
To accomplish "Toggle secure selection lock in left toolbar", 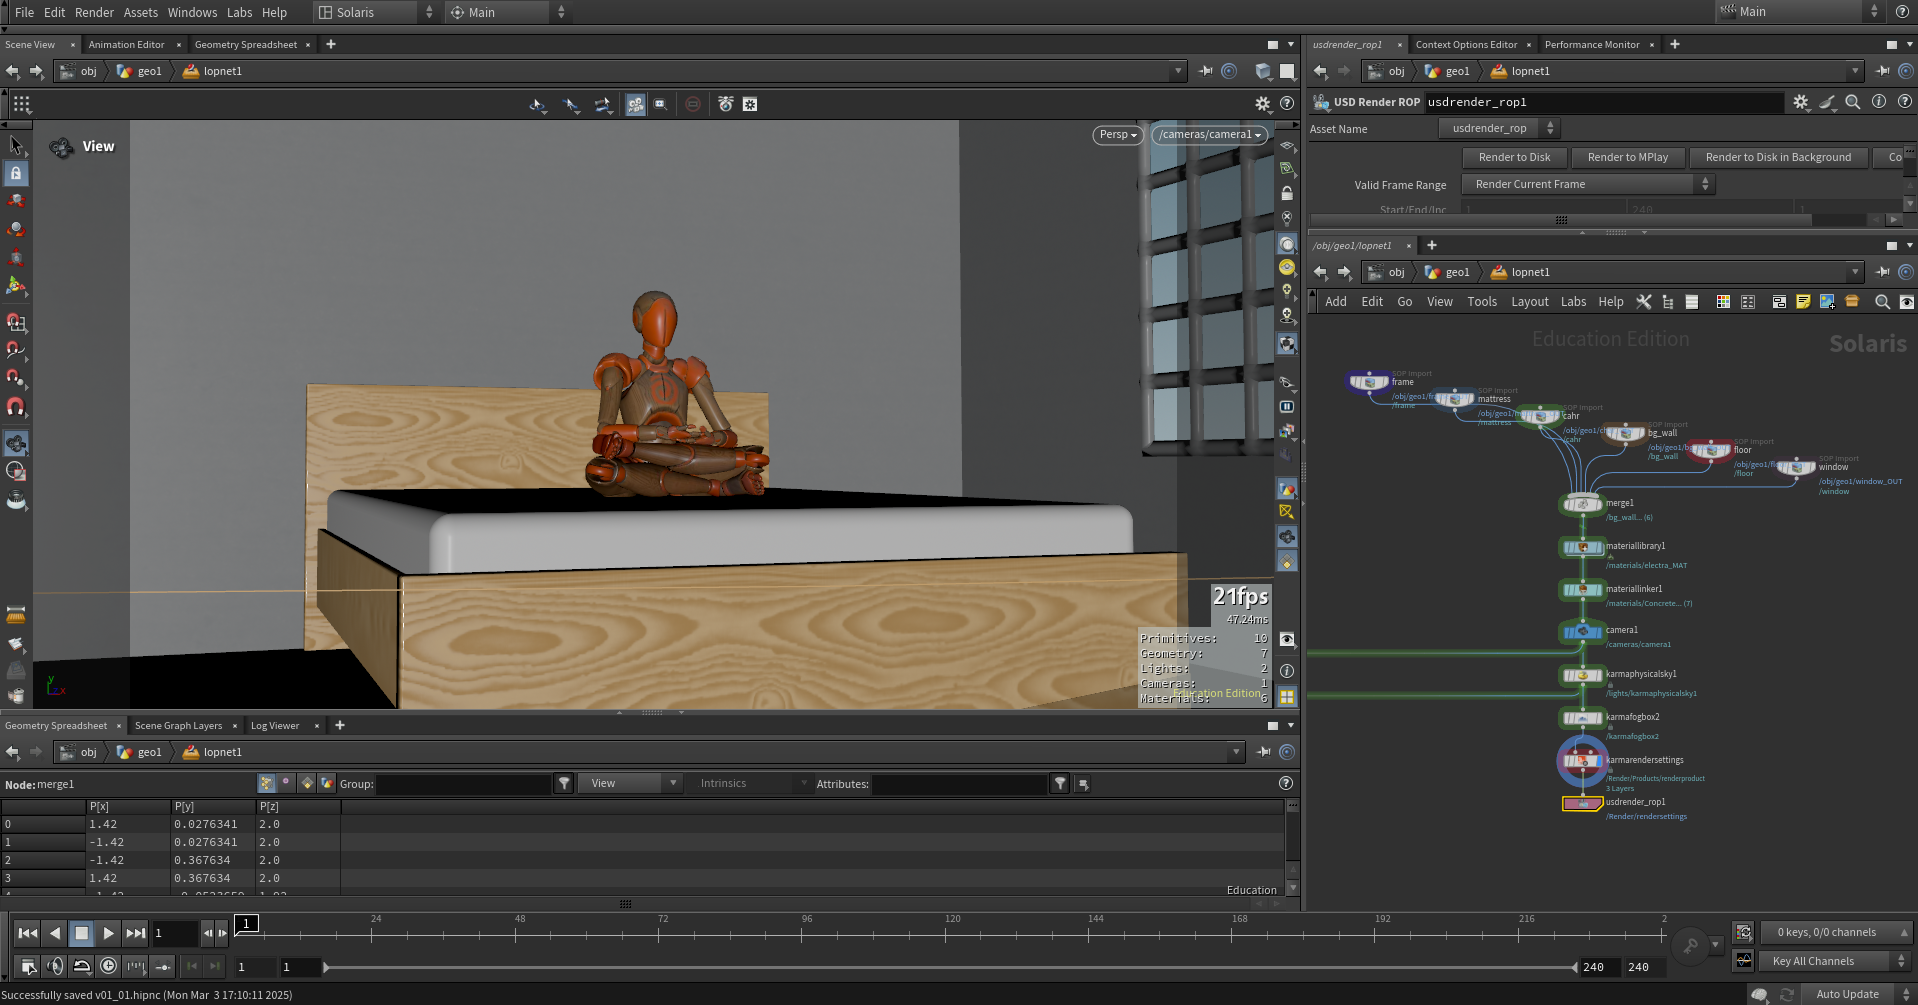I will click(x=16, y=173).
